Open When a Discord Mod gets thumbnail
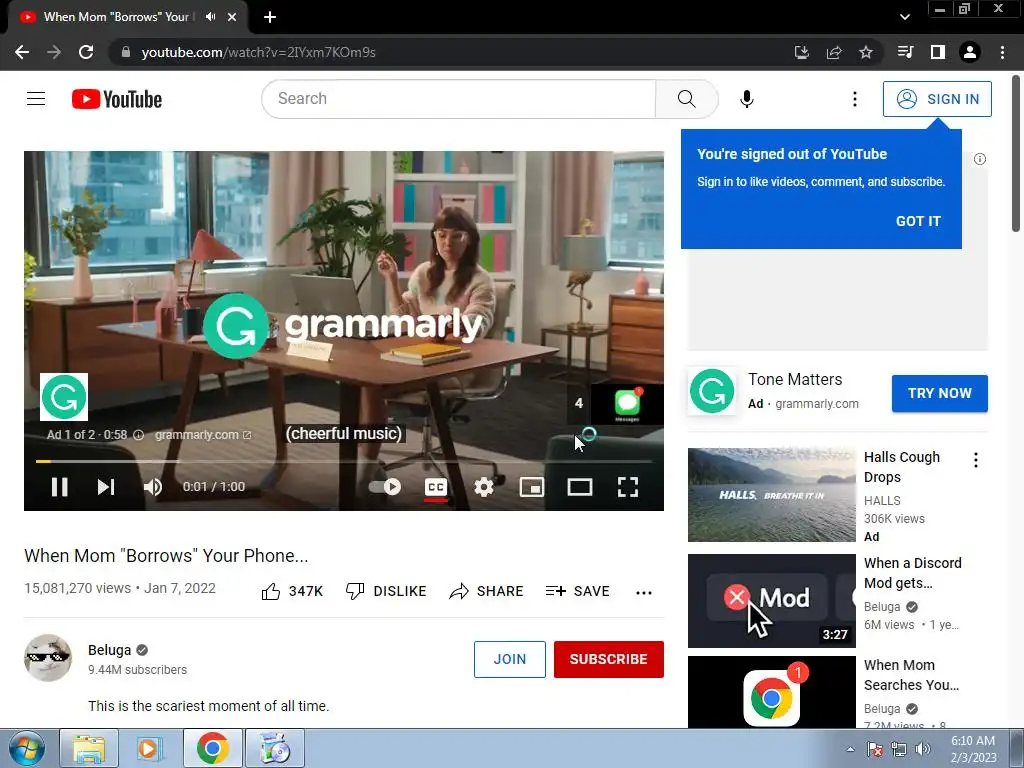 coord(771,601)
